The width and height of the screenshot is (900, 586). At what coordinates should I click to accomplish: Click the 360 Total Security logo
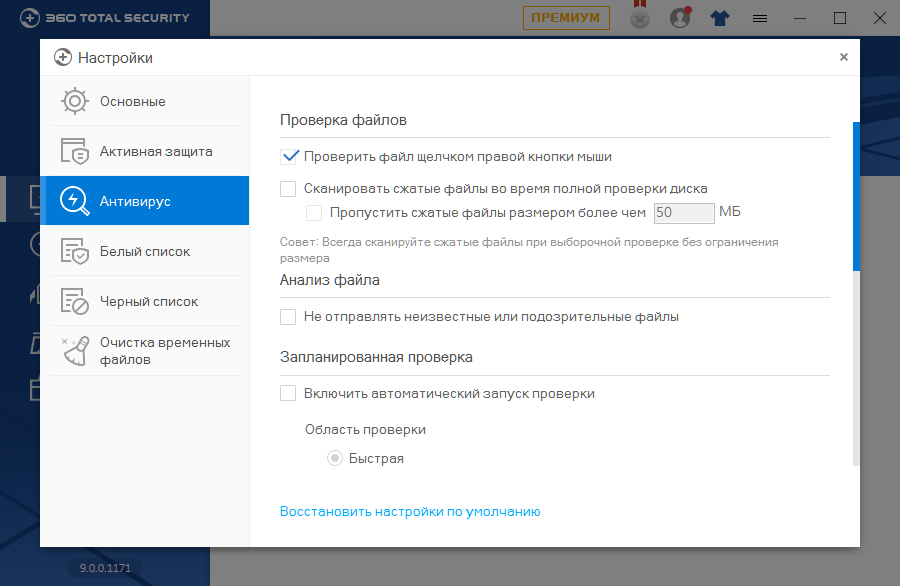coord(105,18)
